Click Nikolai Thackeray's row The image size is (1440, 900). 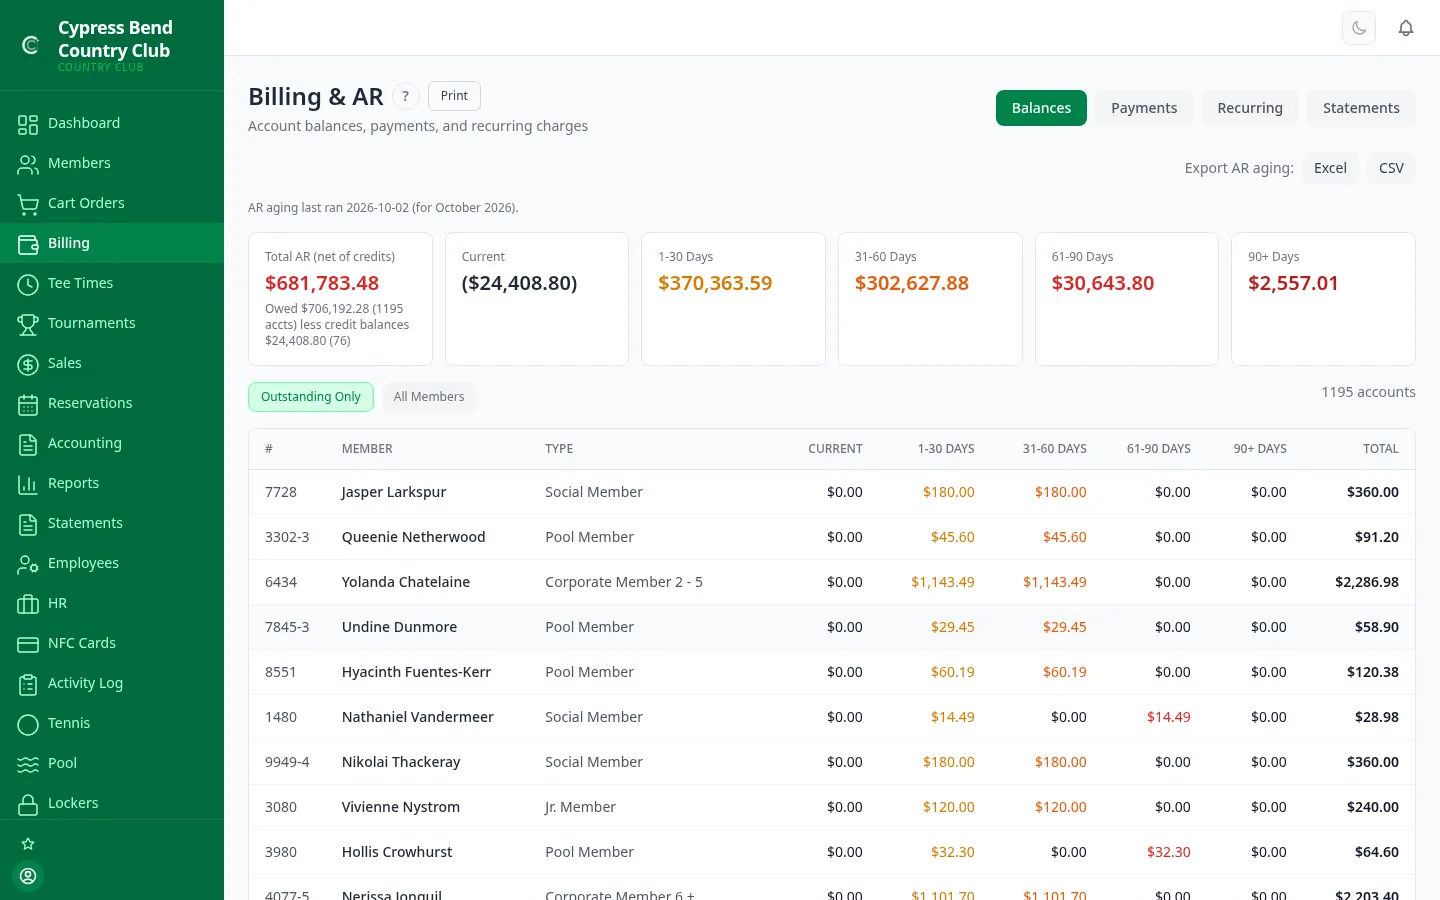[832, 762]
